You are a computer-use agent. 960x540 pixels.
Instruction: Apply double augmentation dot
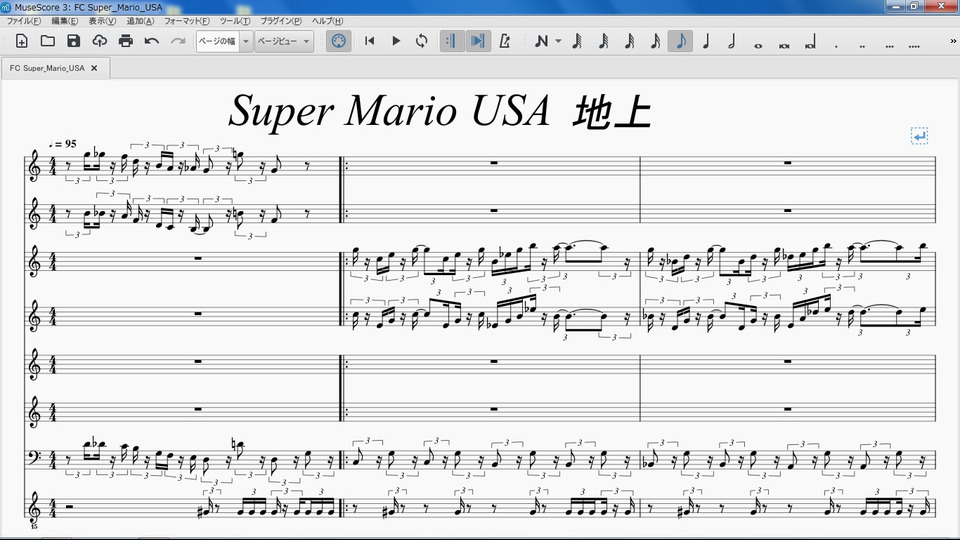862,45
